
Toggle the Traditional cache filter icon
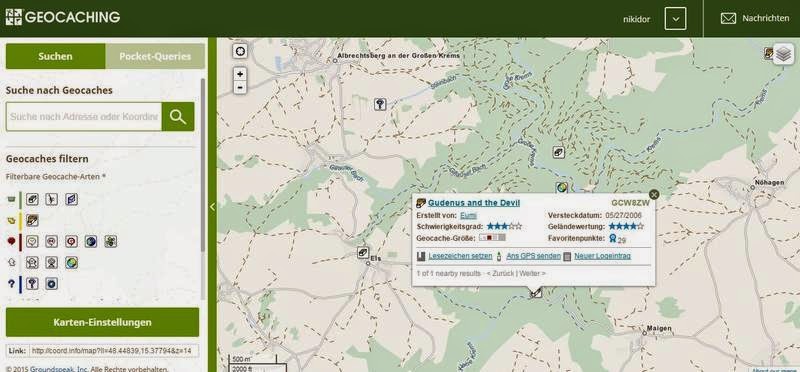(32, 199)
